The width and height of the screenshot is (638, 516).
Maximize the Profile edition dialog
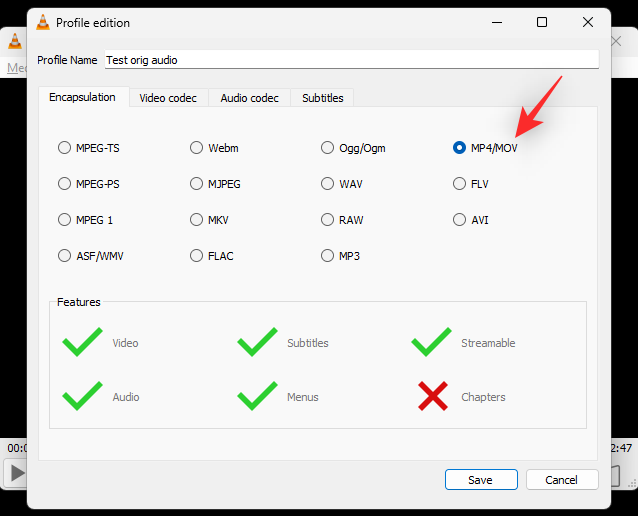(542, 22)
